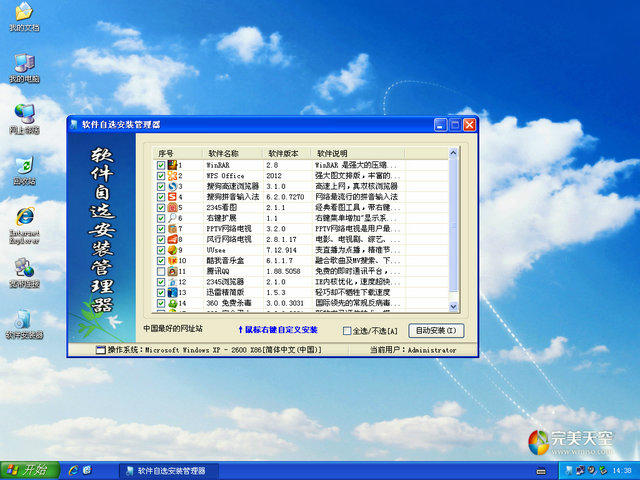Uncheck the PPTV网络电视 checkbox
The image size is (640, 480).
pos(161,229)
